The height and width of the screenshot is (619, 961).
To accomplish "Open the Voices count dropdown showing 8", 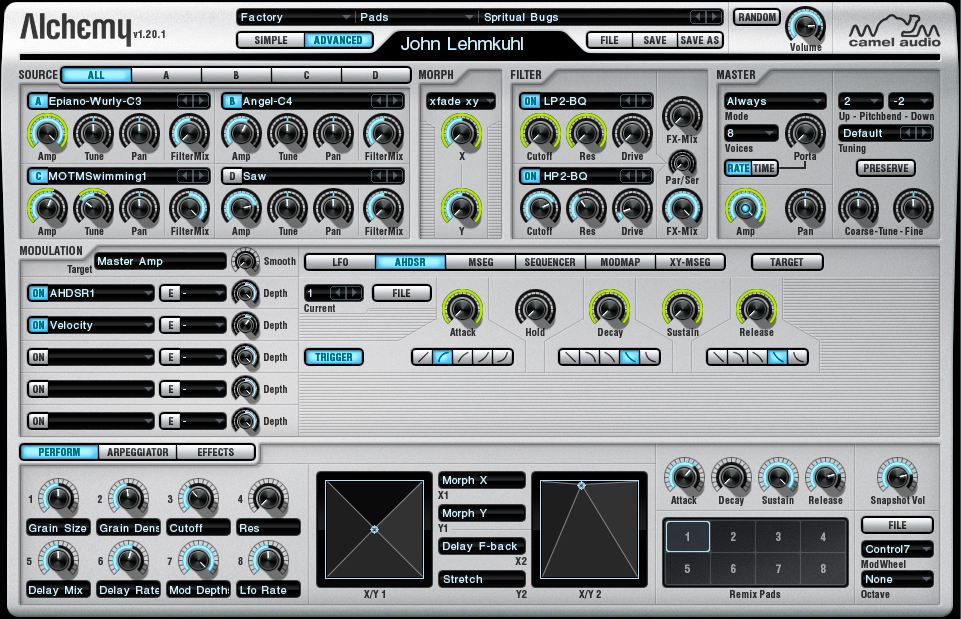I will click(x=751, y=132).
